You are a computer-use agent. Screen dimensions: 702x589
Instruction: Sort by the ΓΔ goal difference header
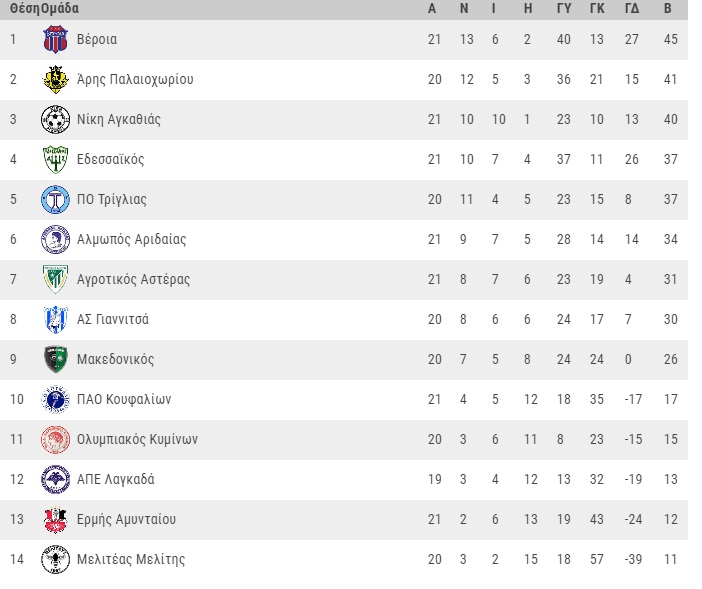632,9
